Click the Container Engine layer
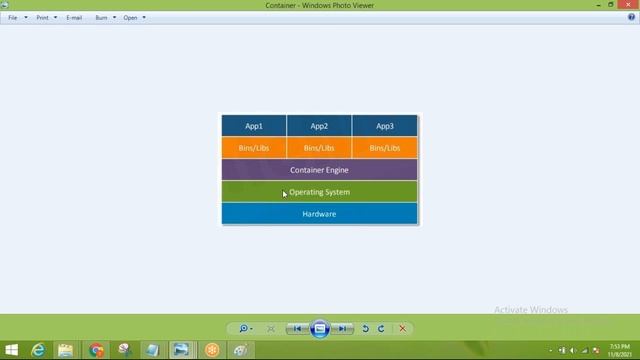Image resolution: width=640 pixels, height=360 pixels. point(320,170)
